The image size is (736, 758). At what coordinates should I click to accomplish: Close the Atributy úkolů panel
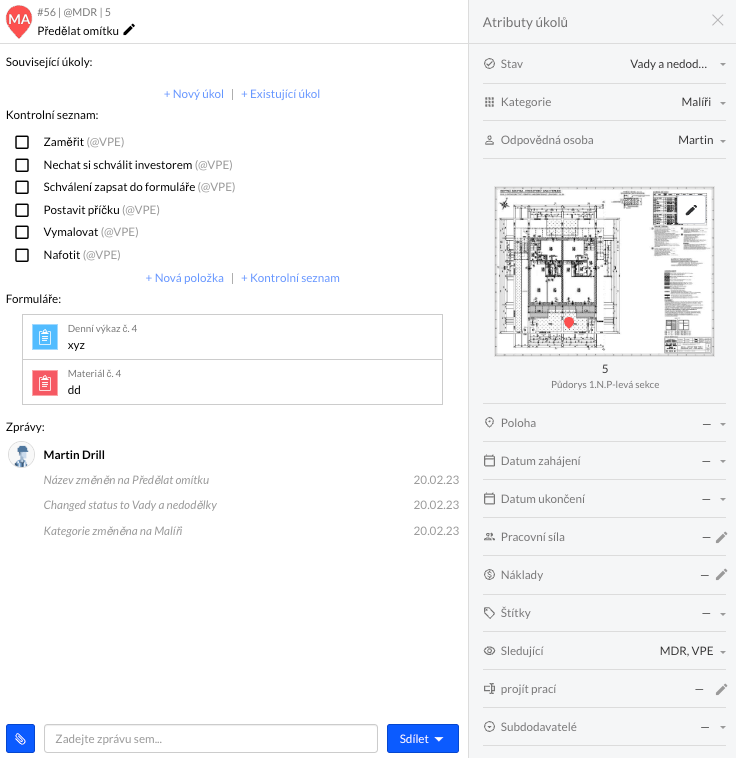(717, 21)
